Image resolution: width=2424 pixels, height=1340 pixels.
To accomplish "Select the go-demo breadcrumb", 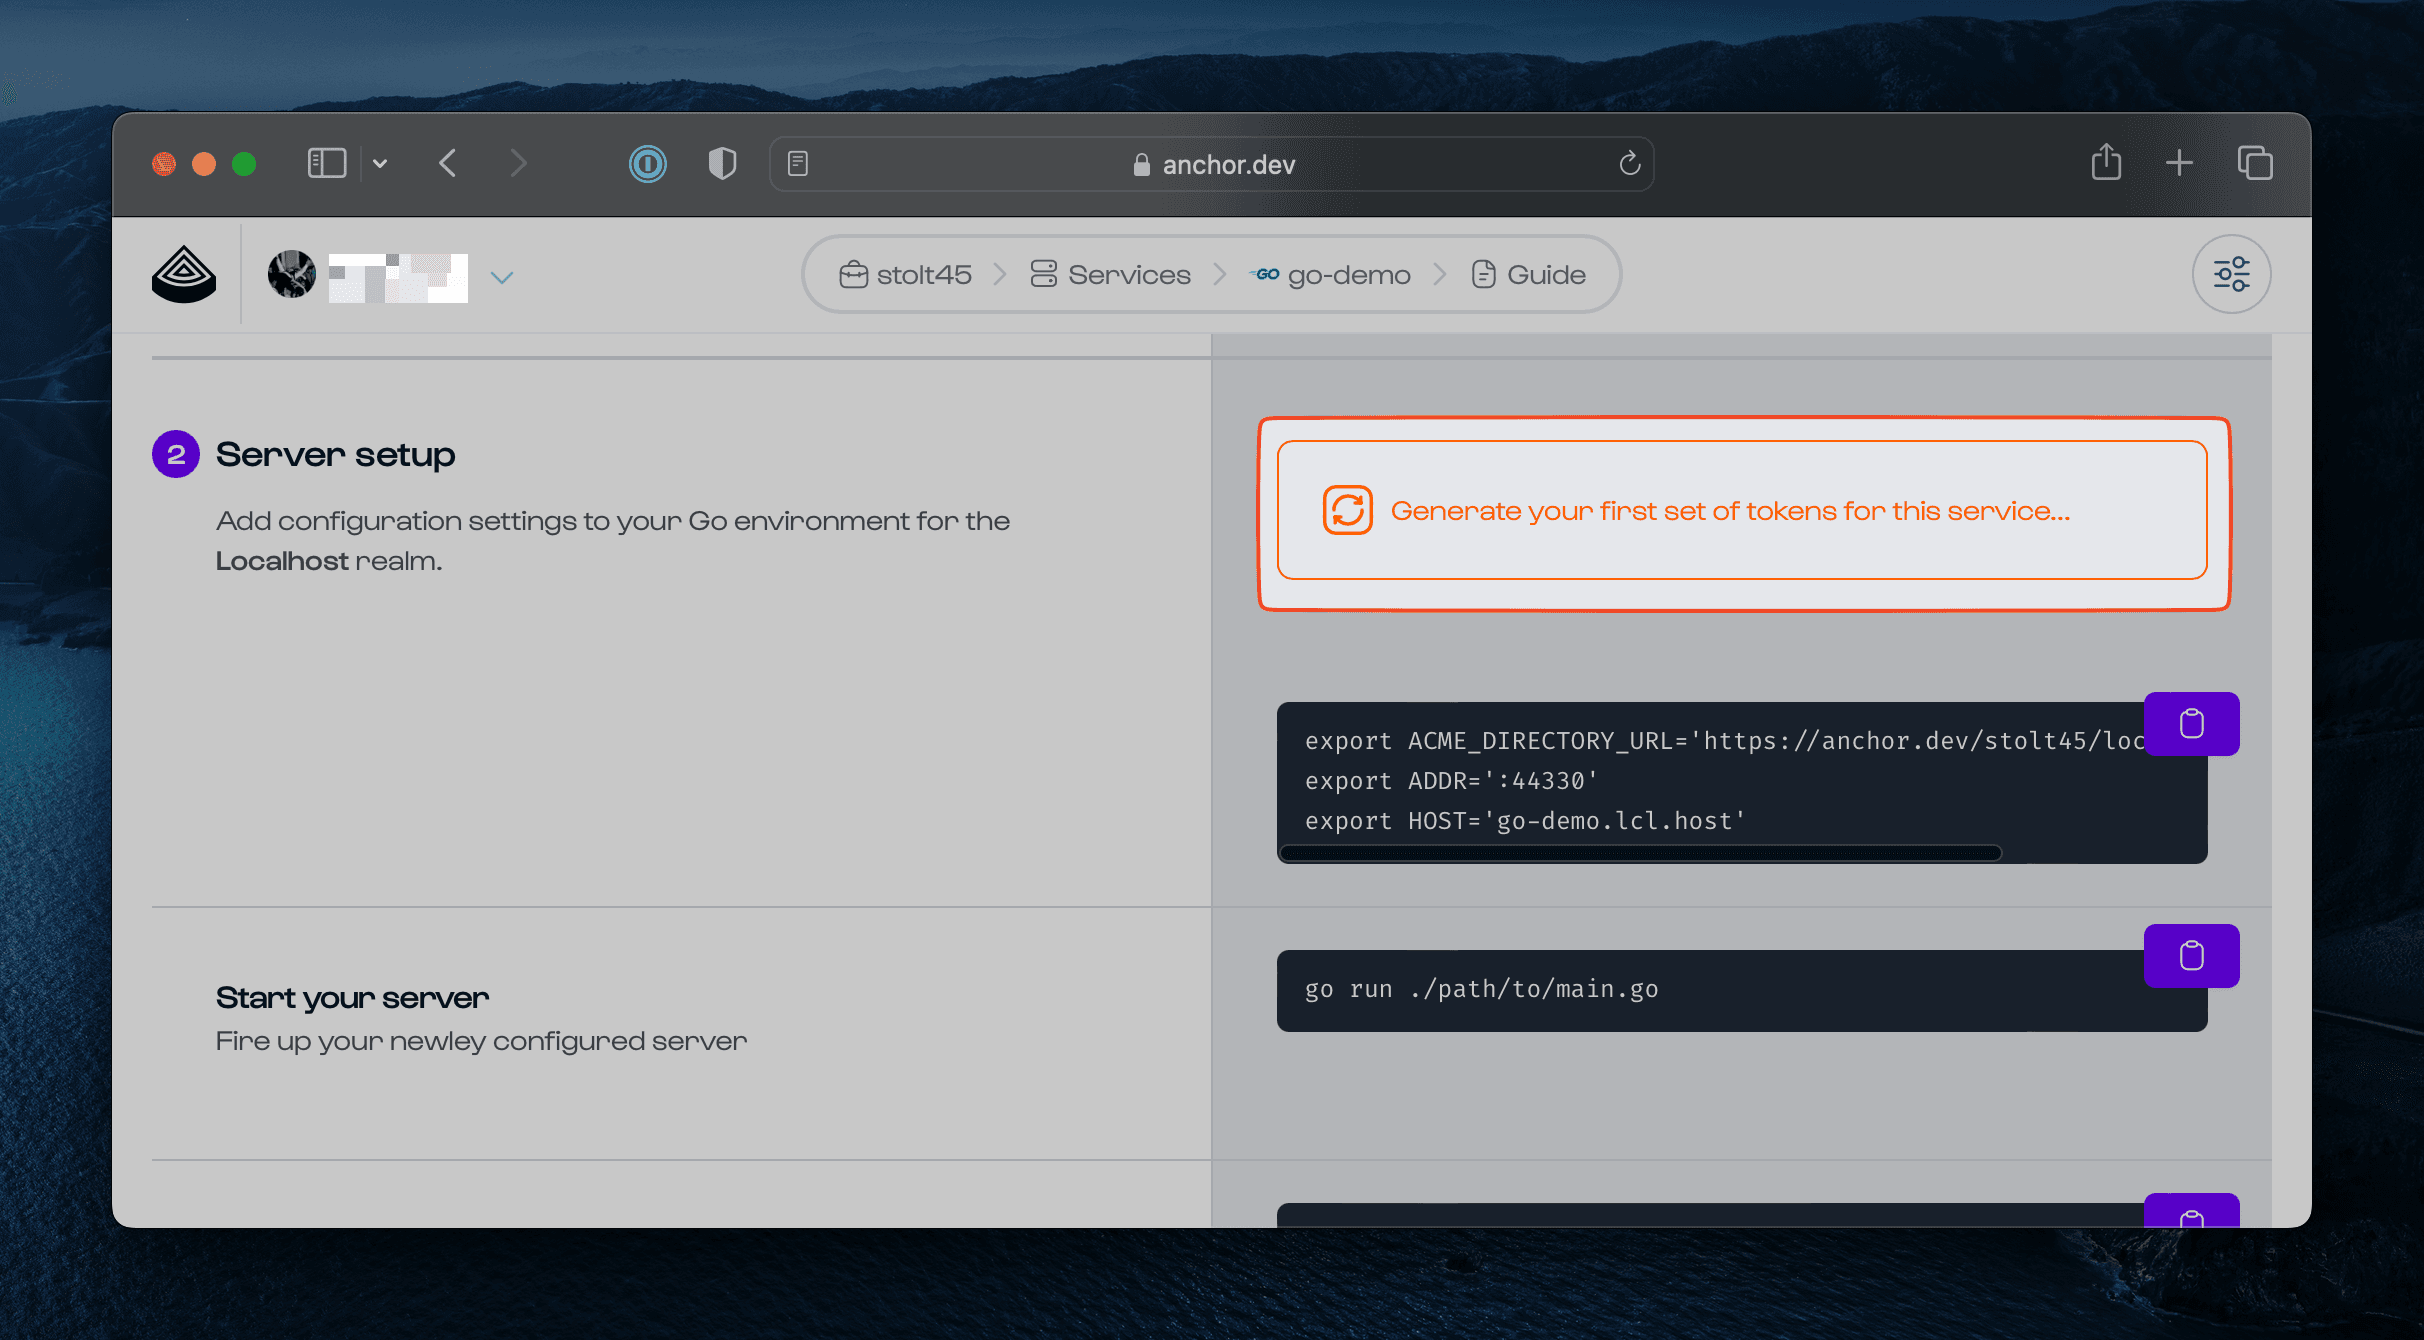I will pyautogui.click(x=1331, y=275).
